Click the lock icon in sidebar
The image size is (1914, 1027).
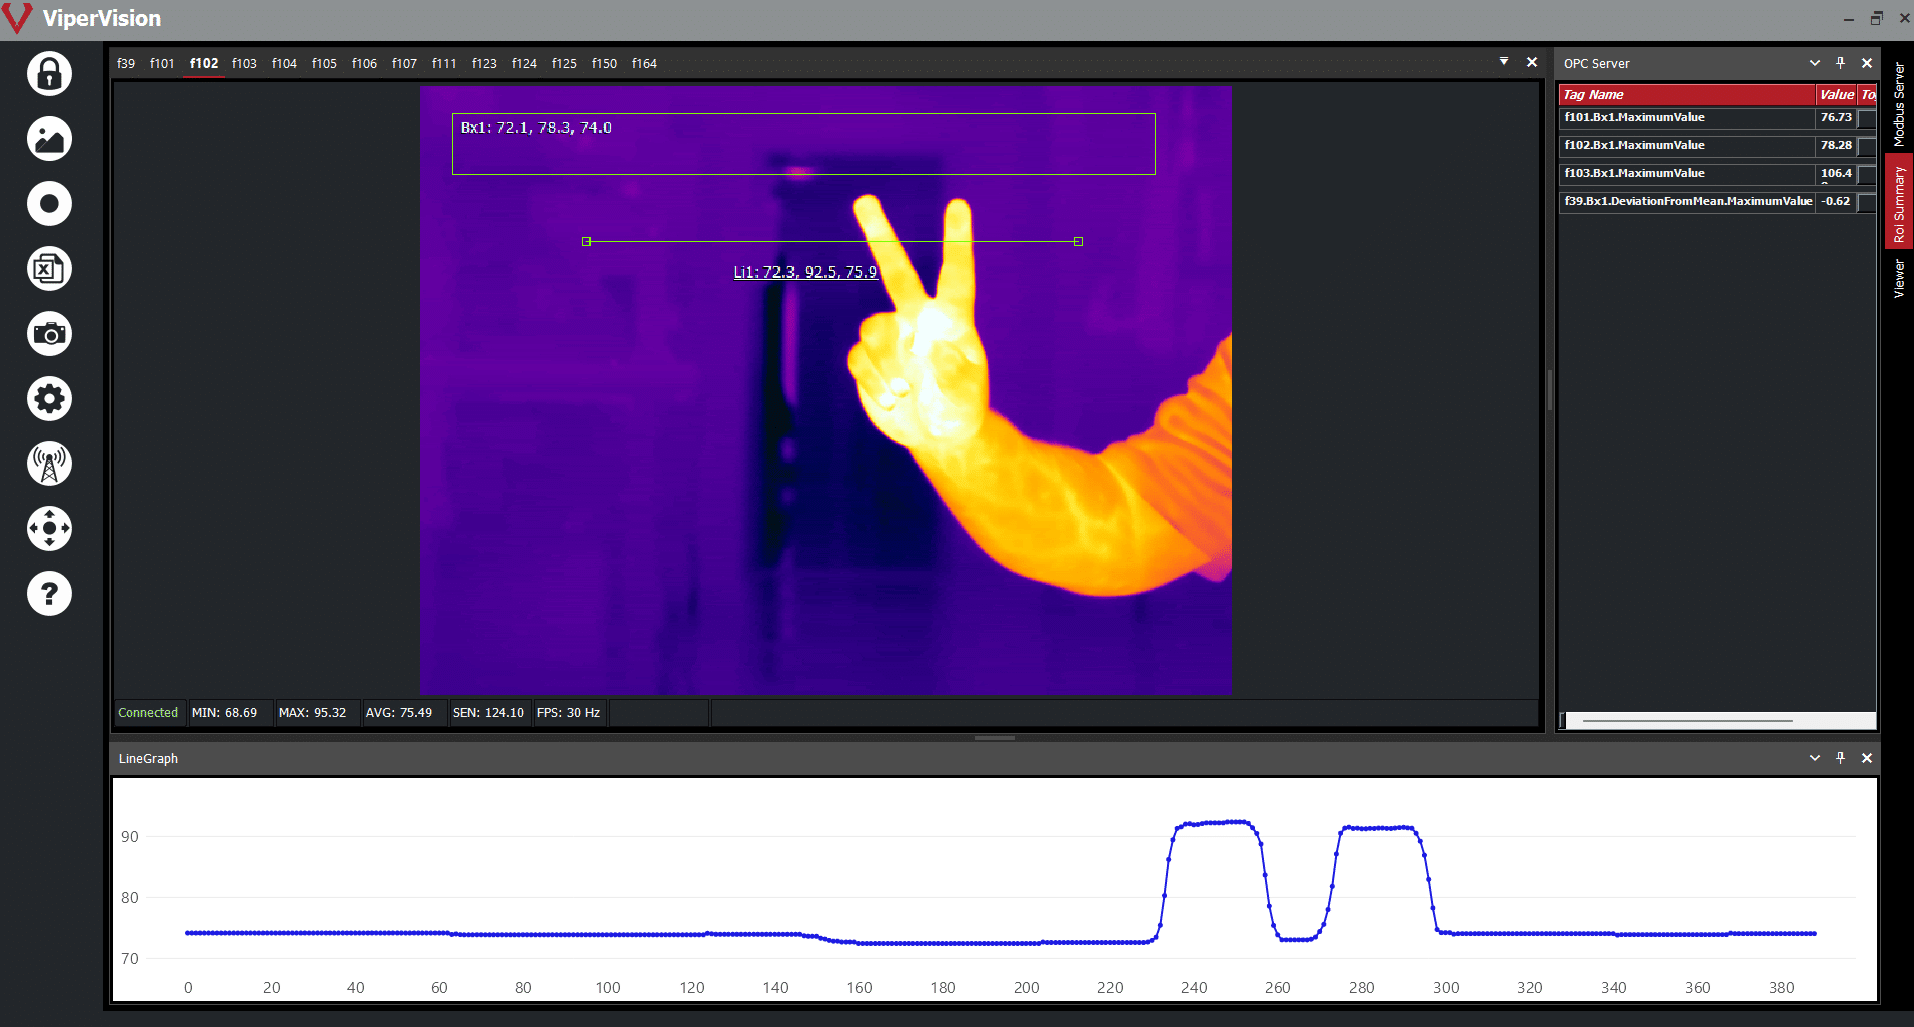49,74
